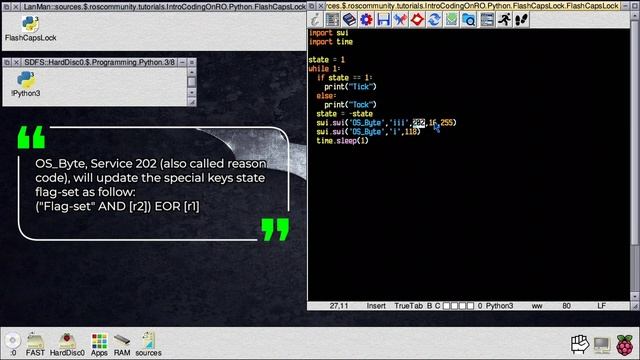640x360 pixels.
Task: Click the editor window's scroll-down arrow
Action: [x=635, y=297]
